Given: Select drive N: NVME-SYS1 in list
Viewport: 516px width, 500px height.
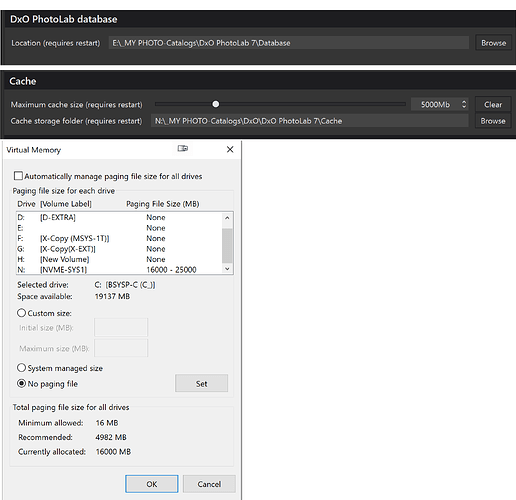Looking at the screenshot, I should tap(119, 270).
